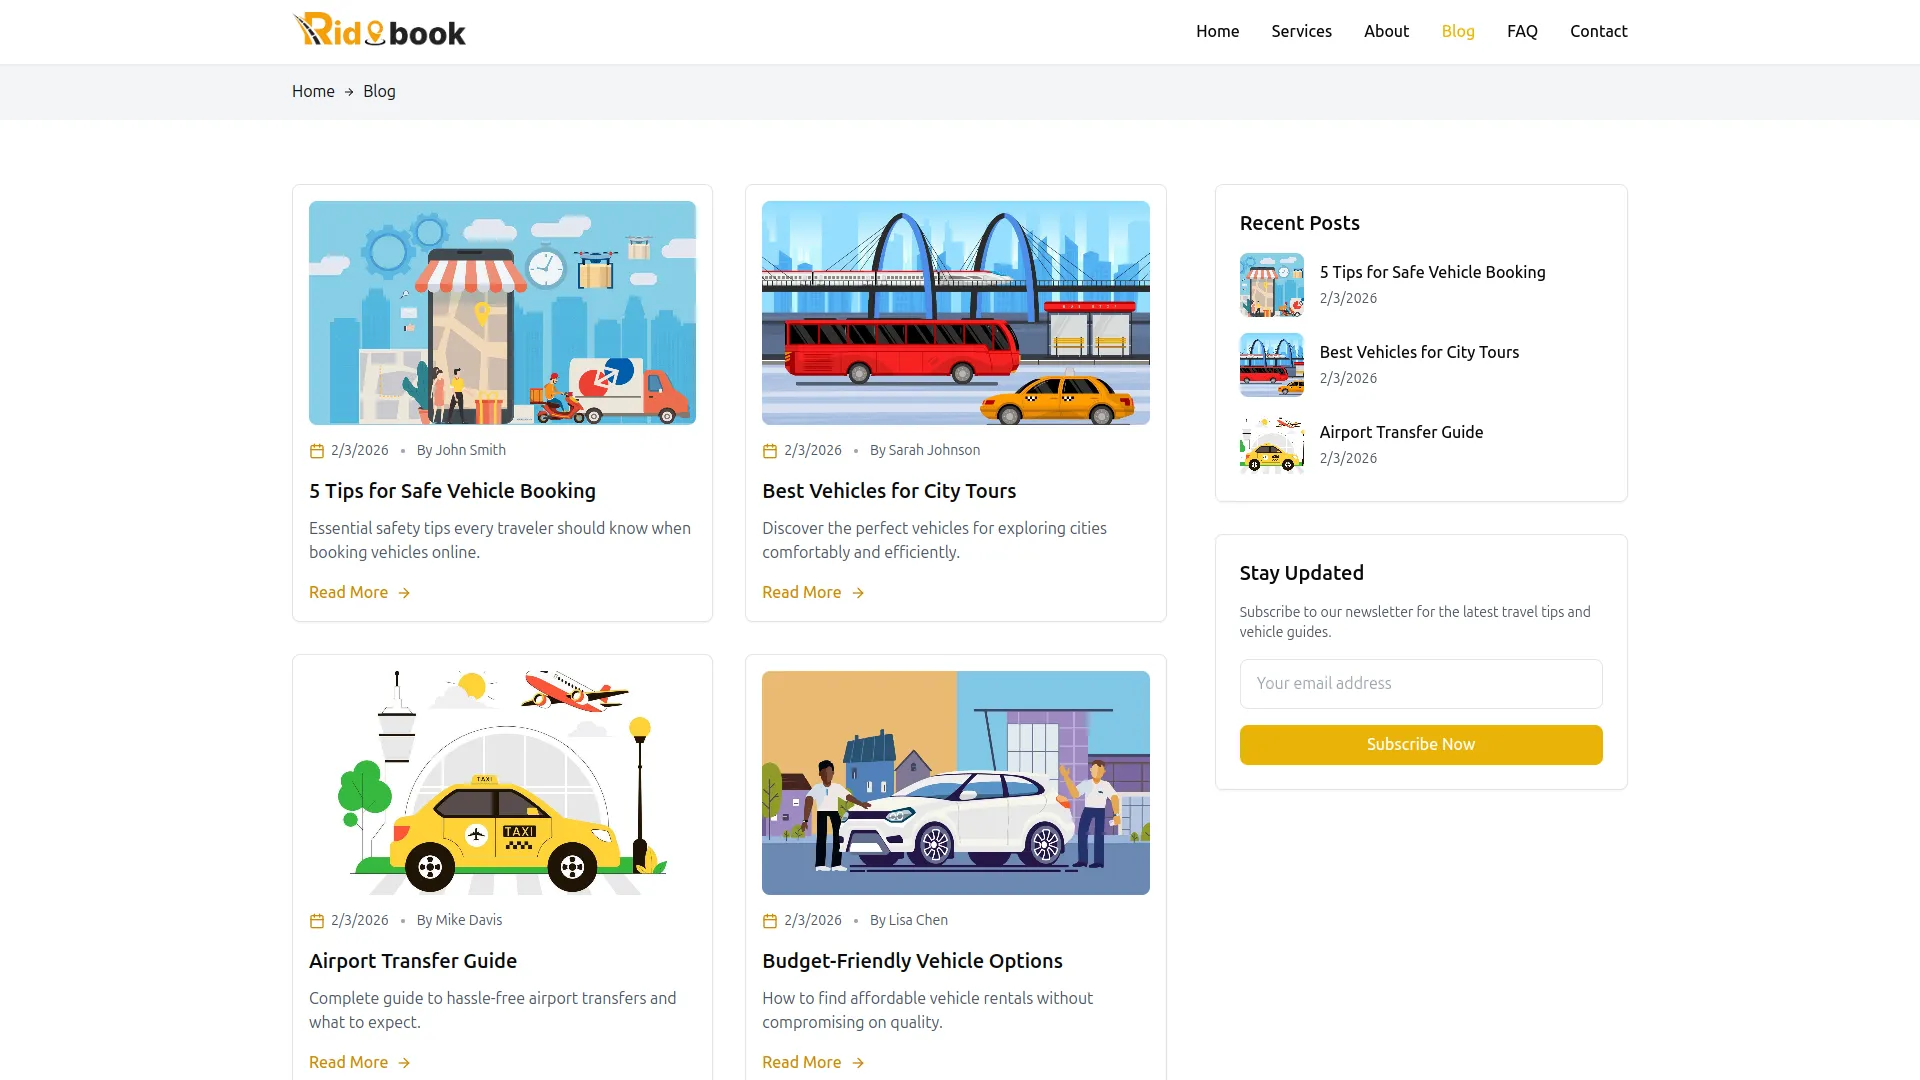Open the Budget-Friendly Vehicle Options card image

(x=955, y=783)
